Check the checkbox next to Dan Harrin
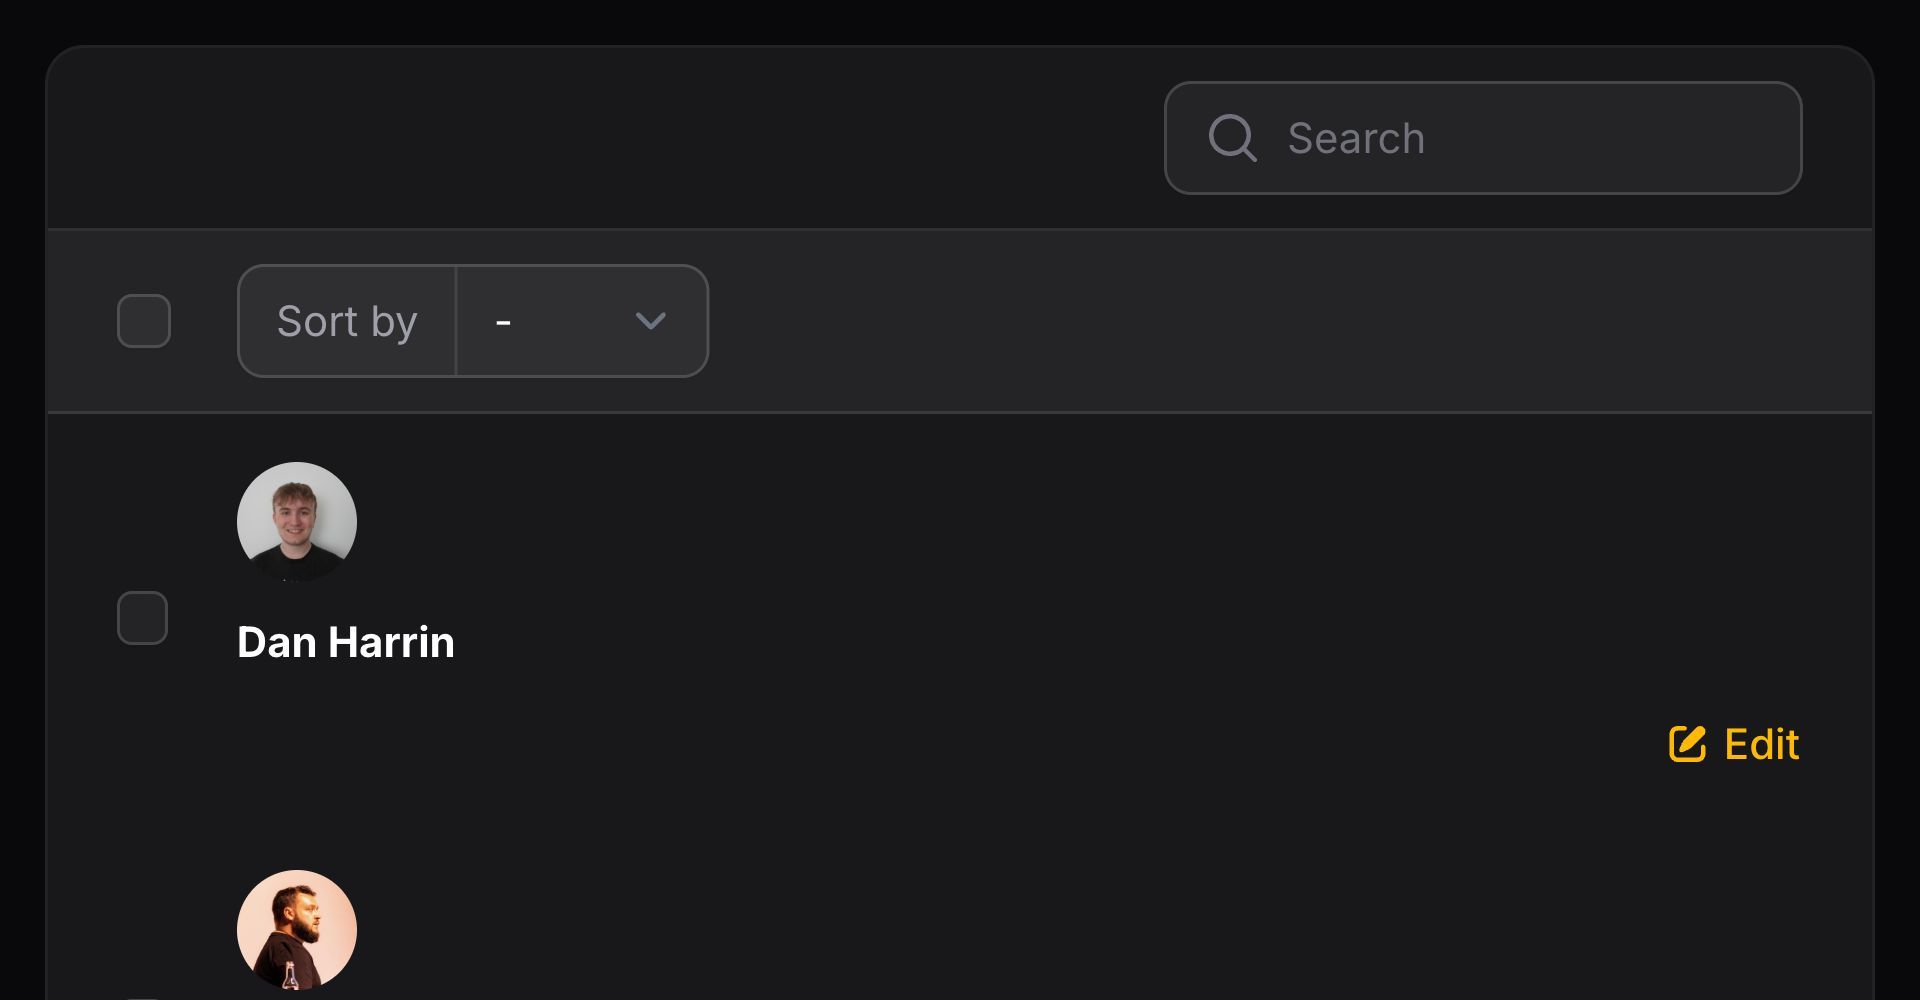Viewport: 1920px width, 1000px height. point(142,617)
